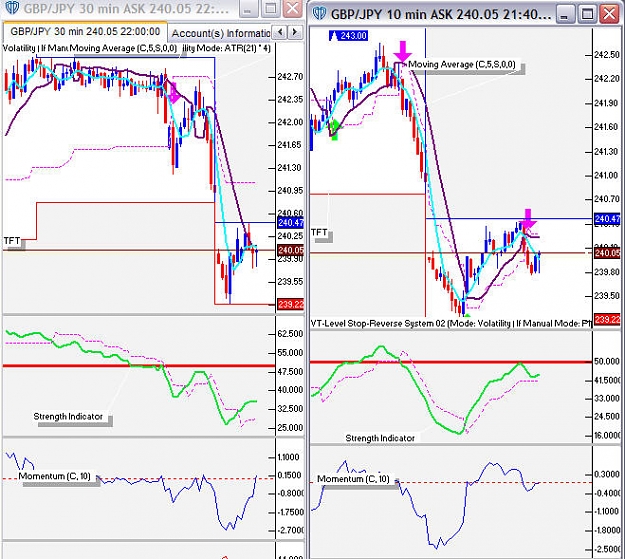
Task: Click the tab scroll right arrow
Action: (295, 32)
